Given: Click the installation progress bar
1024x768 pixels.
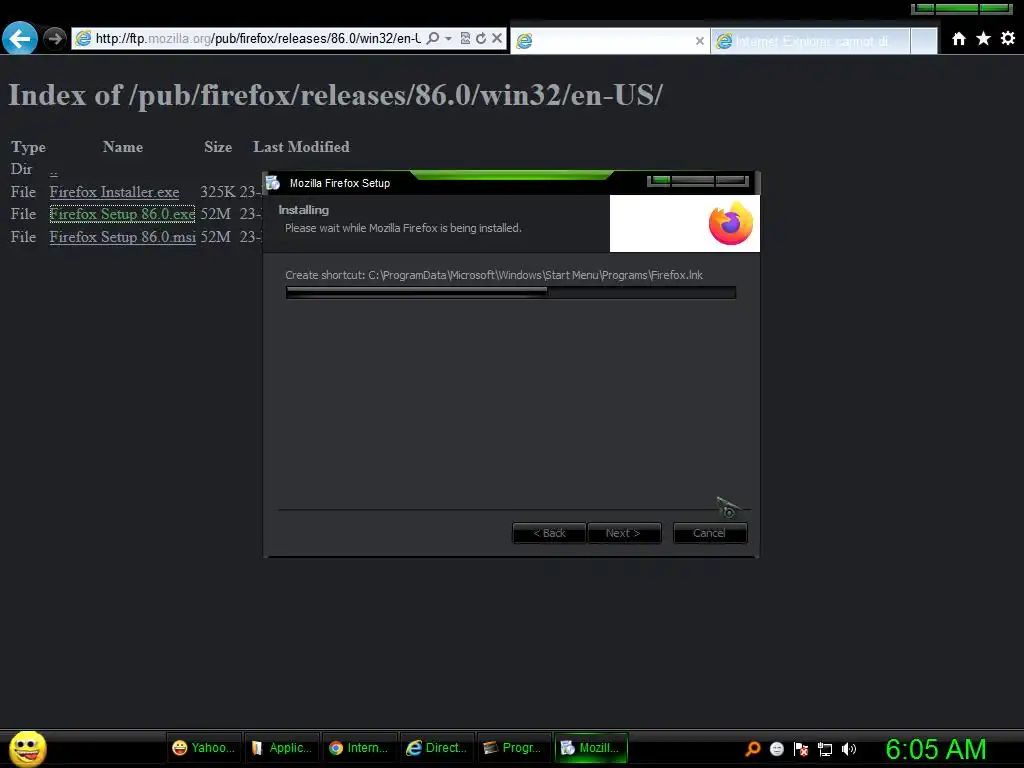Looking at the screenshot, I should (511, 293).
